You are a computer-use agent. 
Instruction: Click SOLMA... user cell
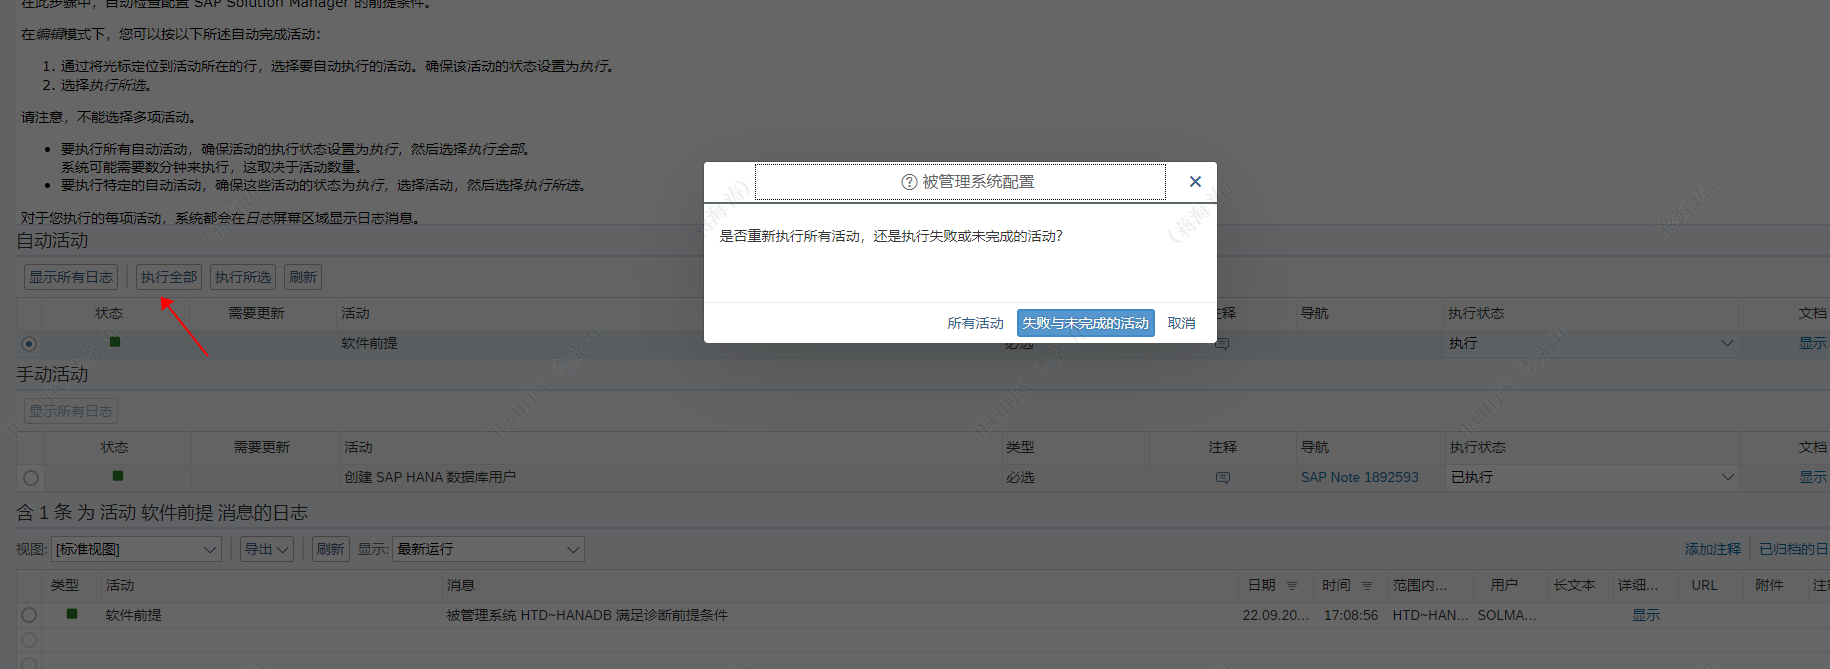click(1507, 615)
